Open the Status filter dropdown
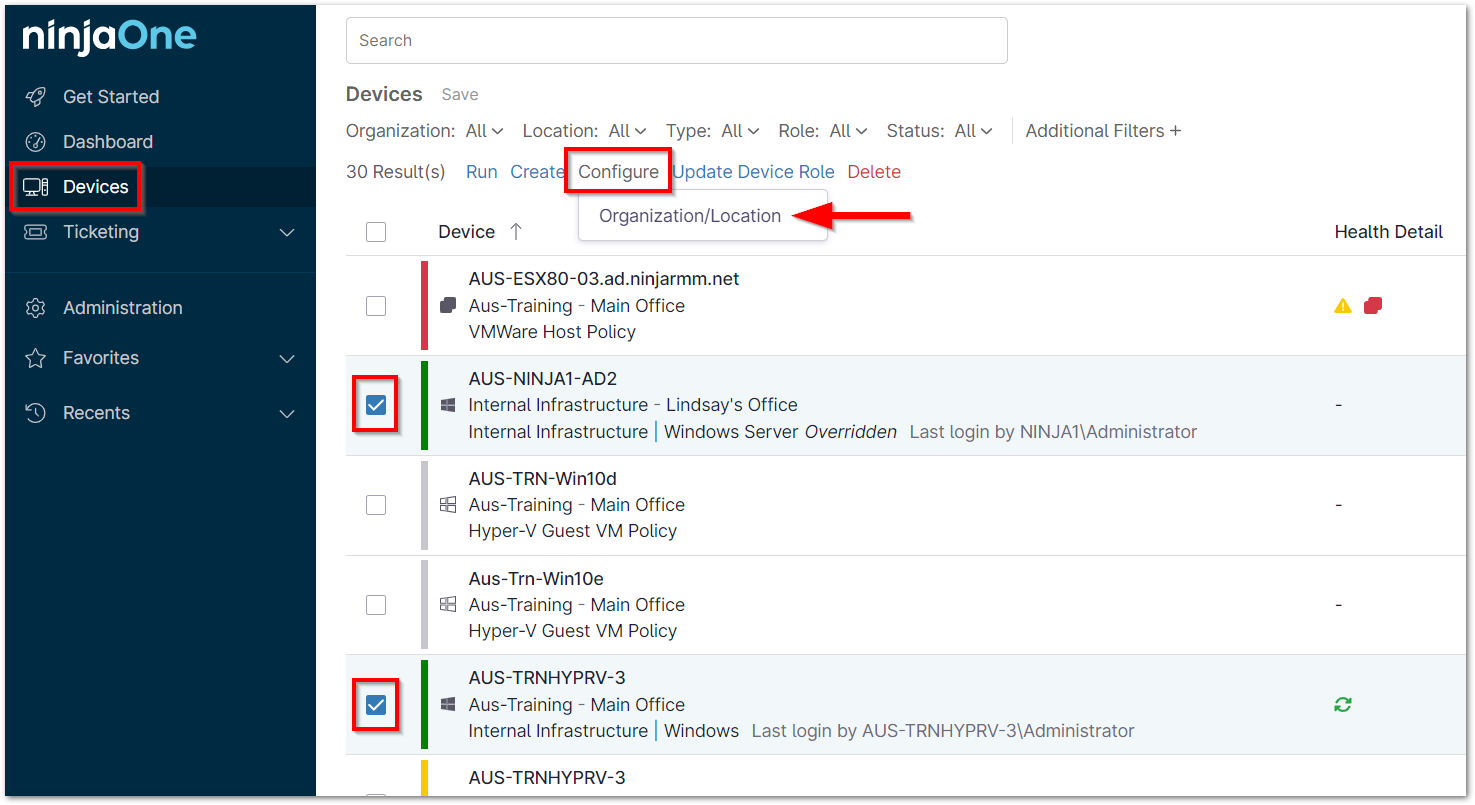This screenshot has width=1475, height=805. [x=972, y=130]
